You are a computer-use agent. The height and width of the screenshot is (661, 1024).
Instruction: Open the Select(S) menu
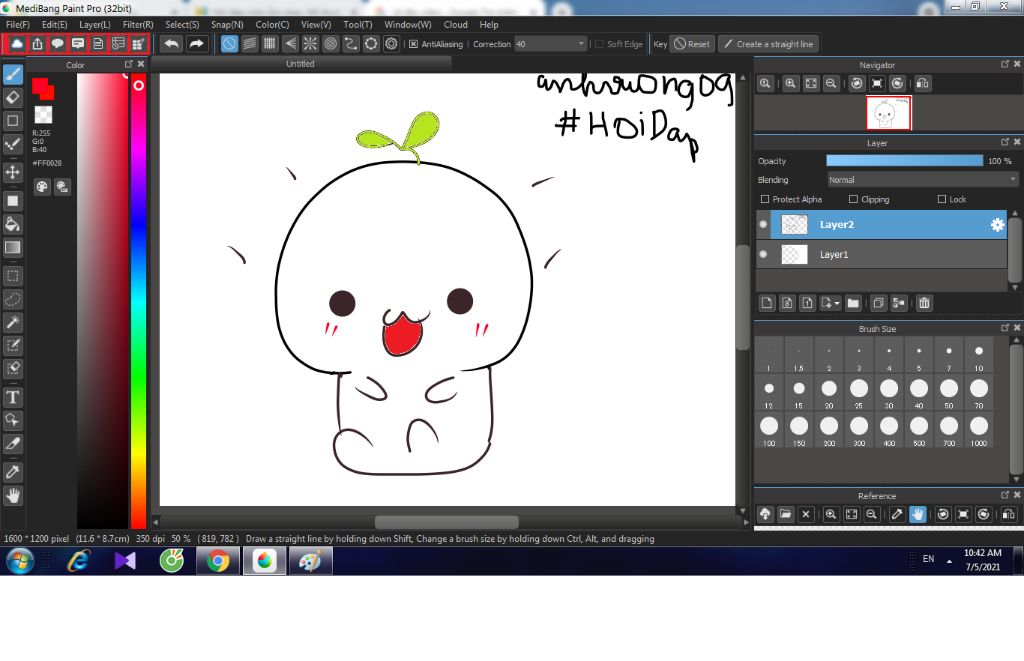[182, 25]
